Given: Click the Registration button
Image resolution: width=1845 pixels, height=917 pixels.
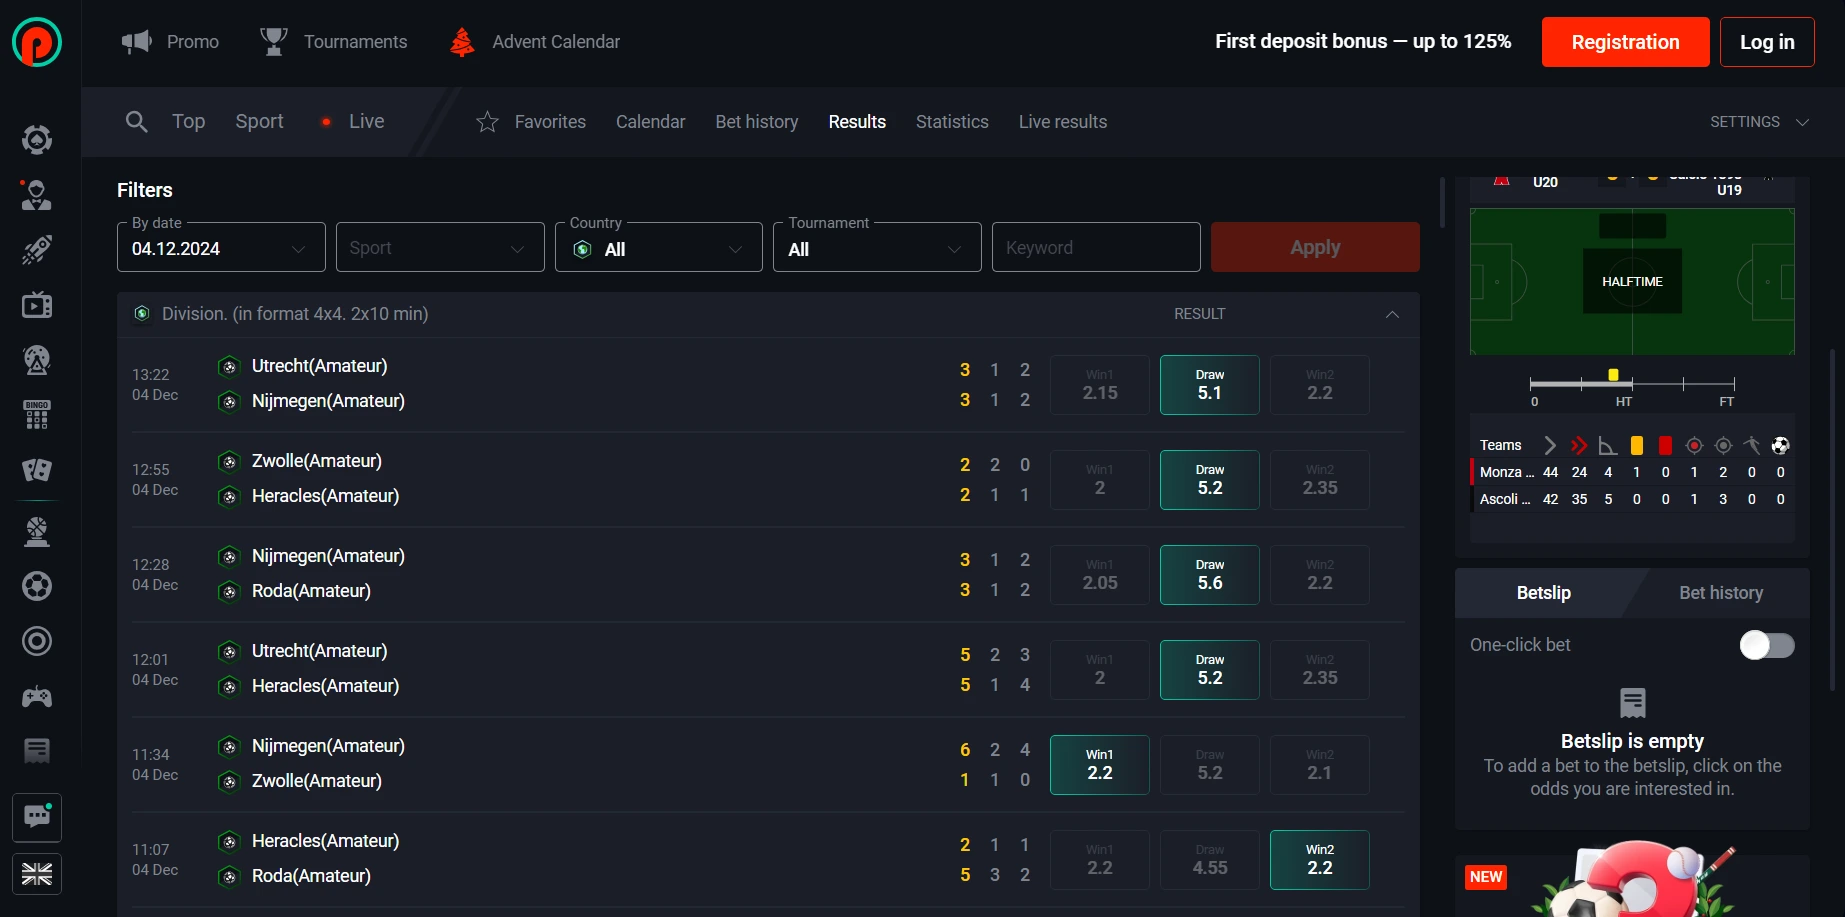Looking at the screenshot, I should 1626,42.
